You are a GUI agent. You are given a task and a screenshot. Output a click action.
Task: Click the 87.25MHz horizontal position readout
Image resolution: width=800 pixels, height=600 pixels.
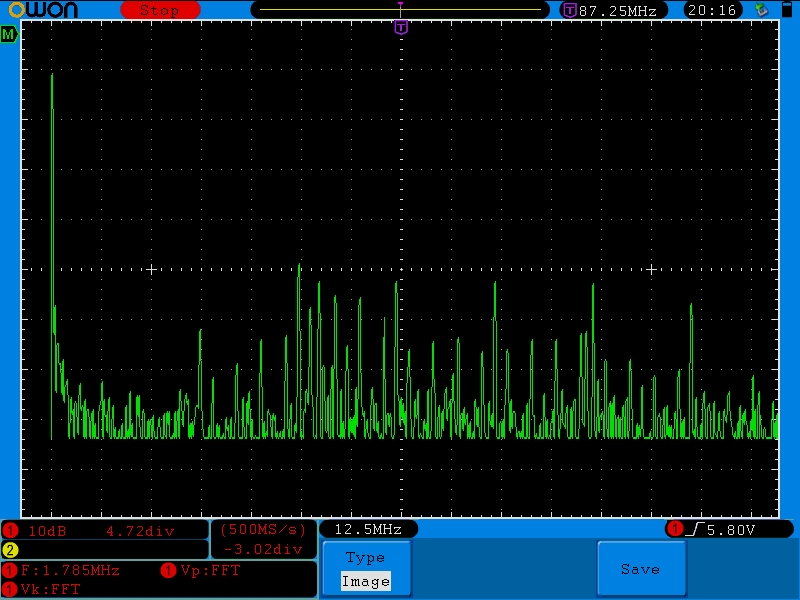coord(617,10)
